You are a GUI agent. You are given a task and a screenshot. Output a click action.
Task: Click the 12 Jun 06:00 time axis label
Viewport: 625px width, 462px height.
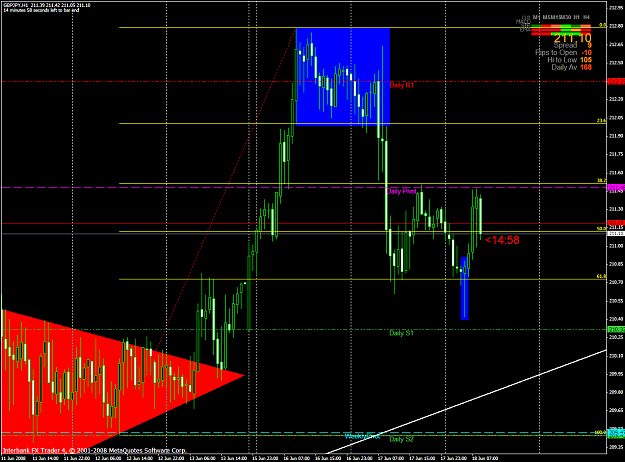(x=108, y=458)
